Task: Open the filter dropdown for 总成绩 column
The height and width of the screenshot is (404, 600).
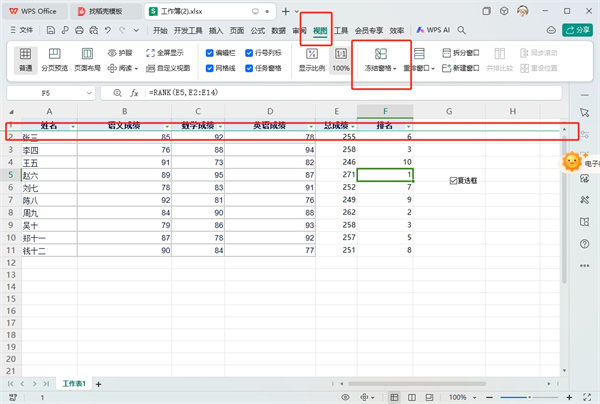Action: pyautogui.click(x=353, y=127)
